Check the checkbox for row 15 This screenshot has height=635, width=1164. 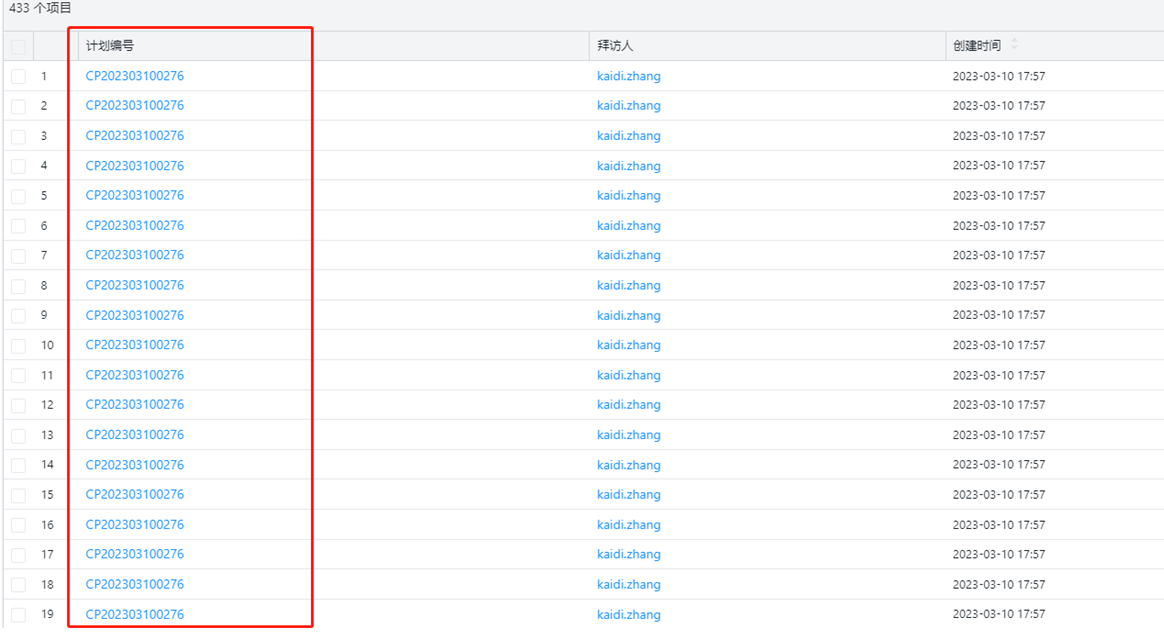(x=19, y=495)
